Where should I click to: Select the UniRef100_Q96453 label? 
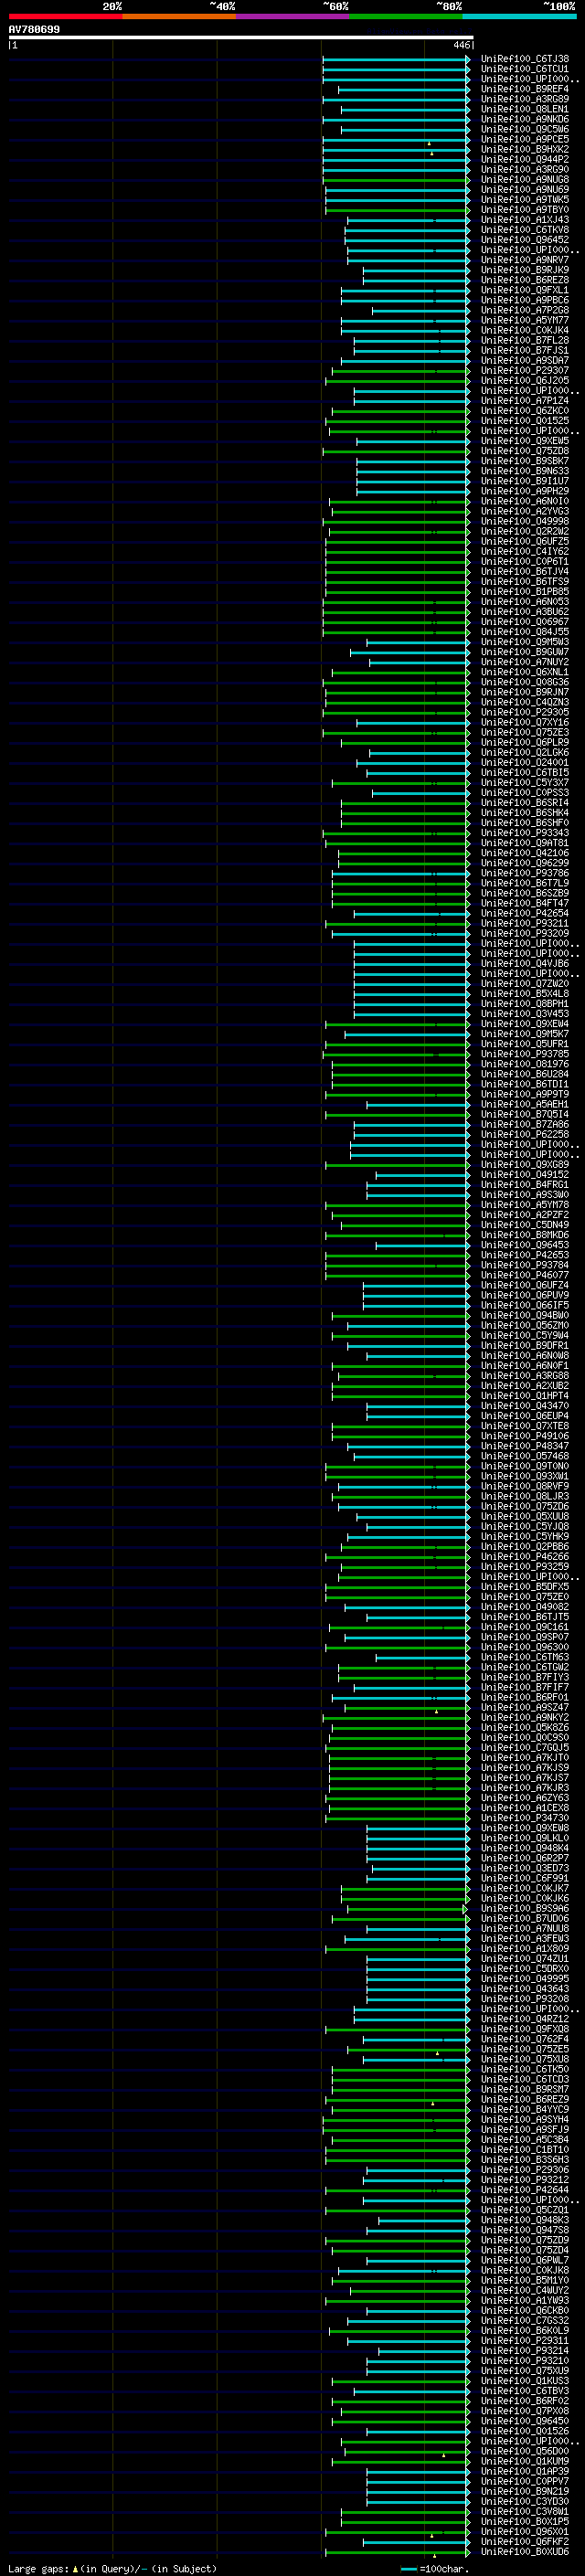tap(525, 1245)
